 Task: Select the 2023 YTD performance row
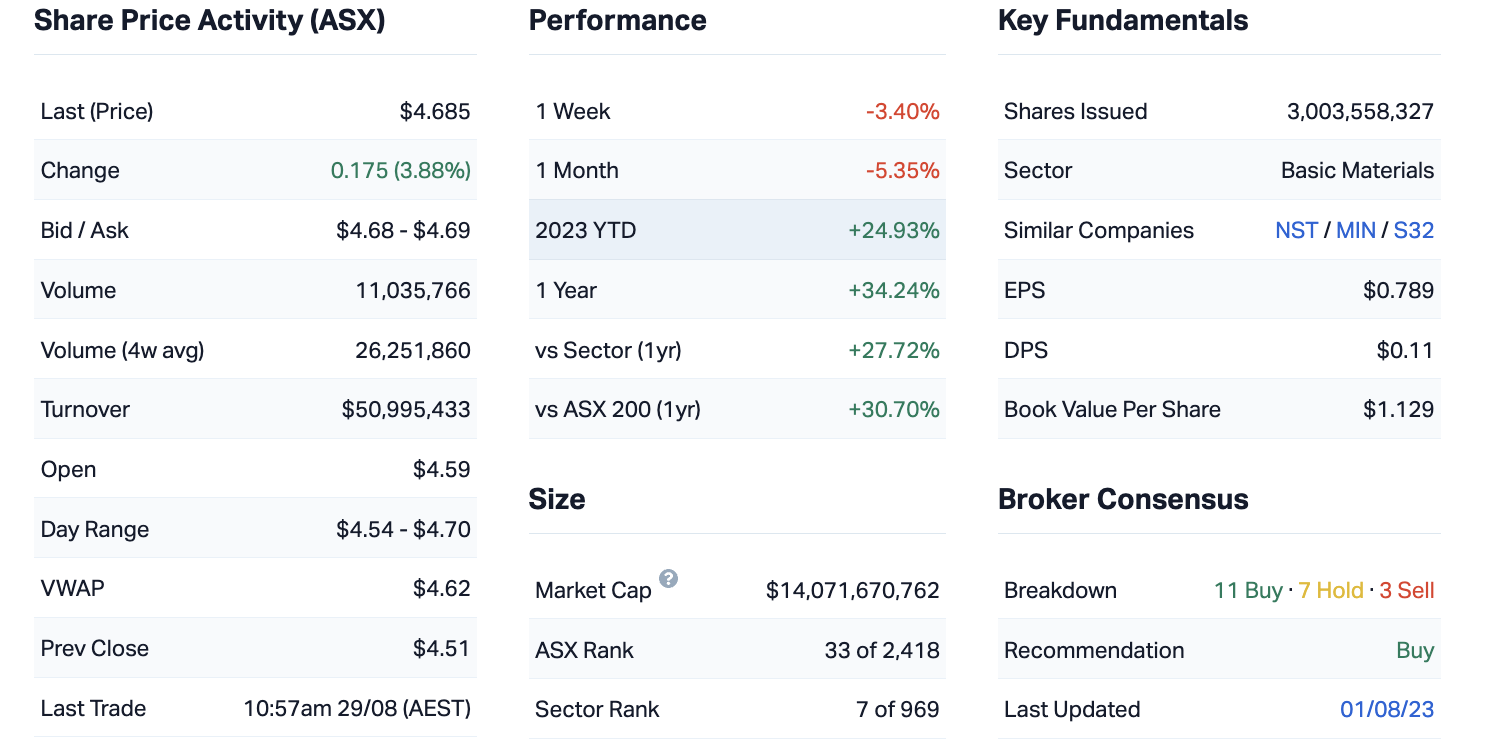736,230
